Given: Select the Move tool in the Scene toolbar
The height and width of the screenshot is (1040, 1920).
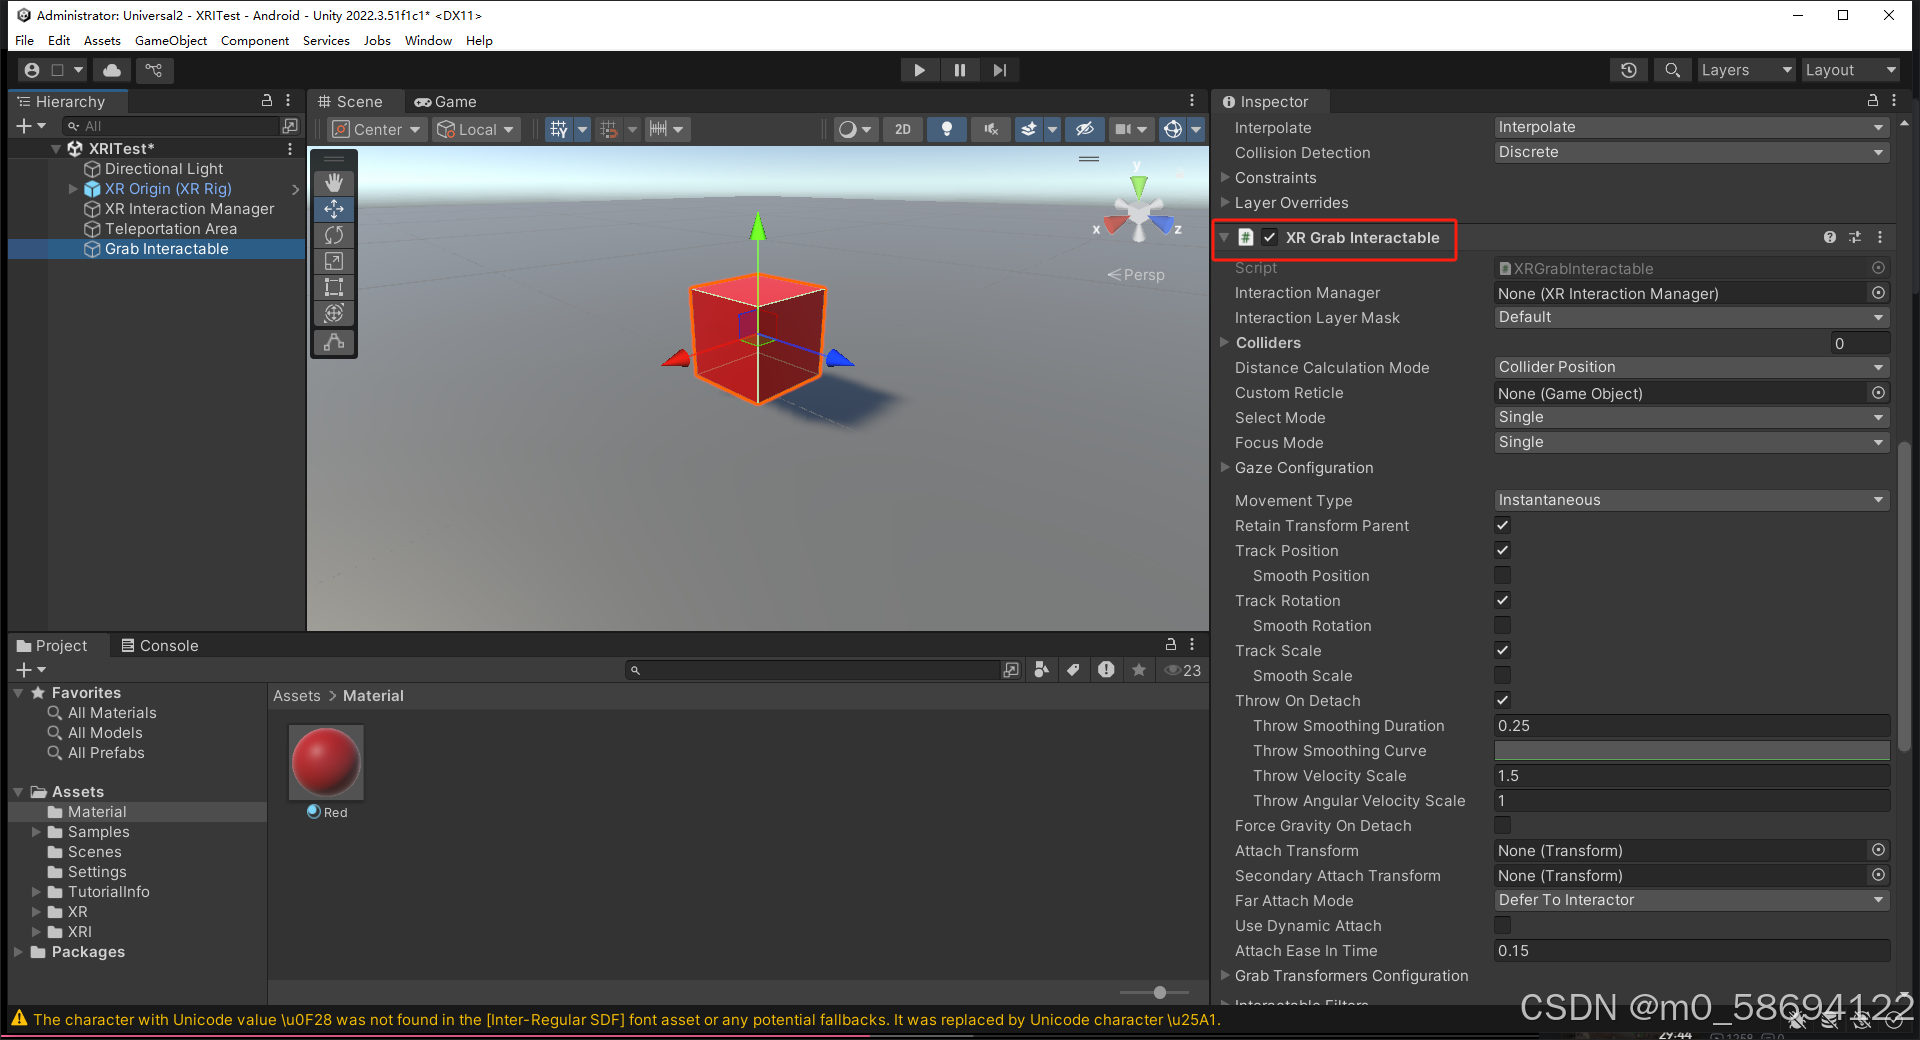Looking at the screenshot, I should click(333, 209).
